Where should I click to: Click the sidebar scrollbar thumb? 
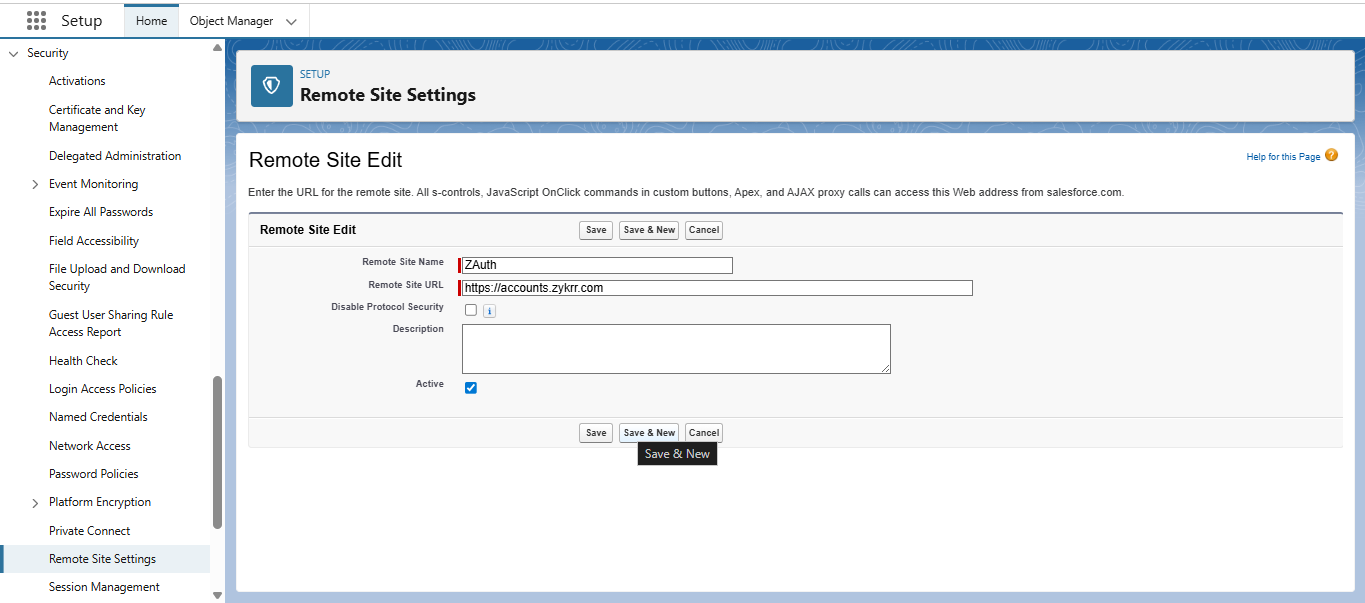(218, 452)
